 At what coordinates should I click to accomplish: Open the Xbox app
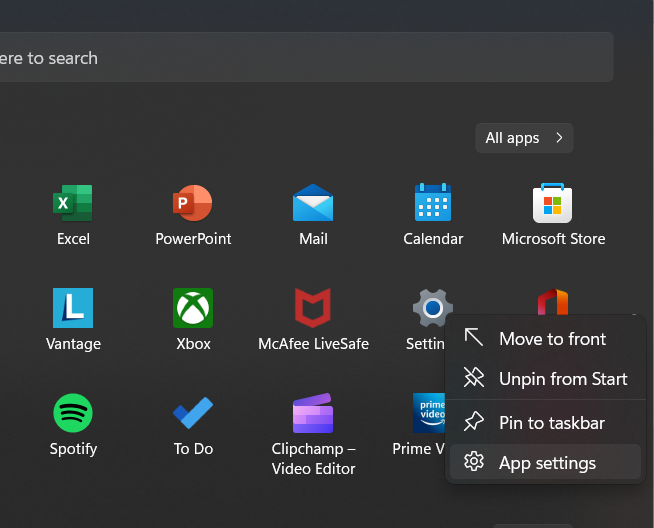(193, 308)
